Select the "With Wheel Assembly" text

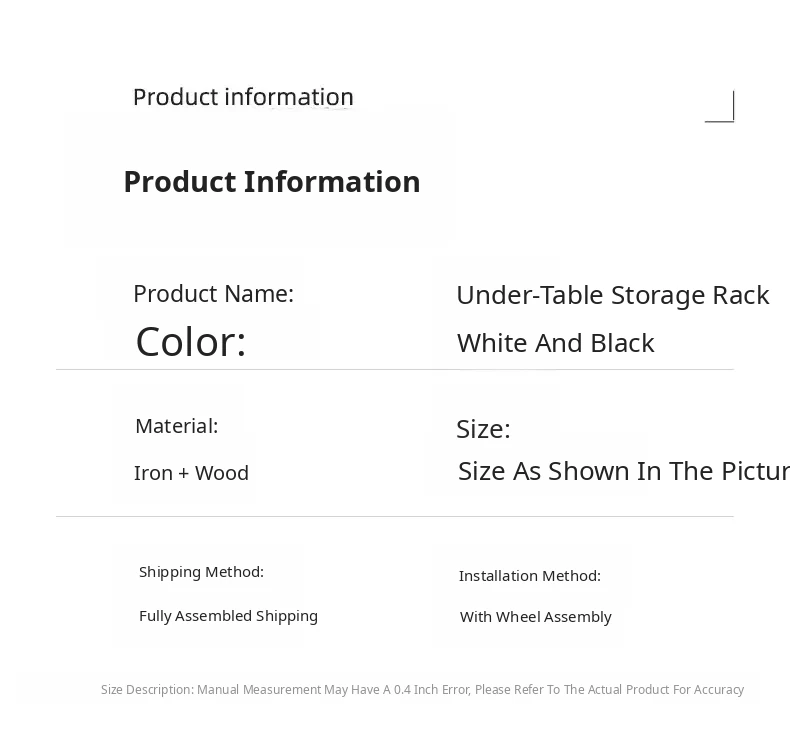tap(535, 617)
